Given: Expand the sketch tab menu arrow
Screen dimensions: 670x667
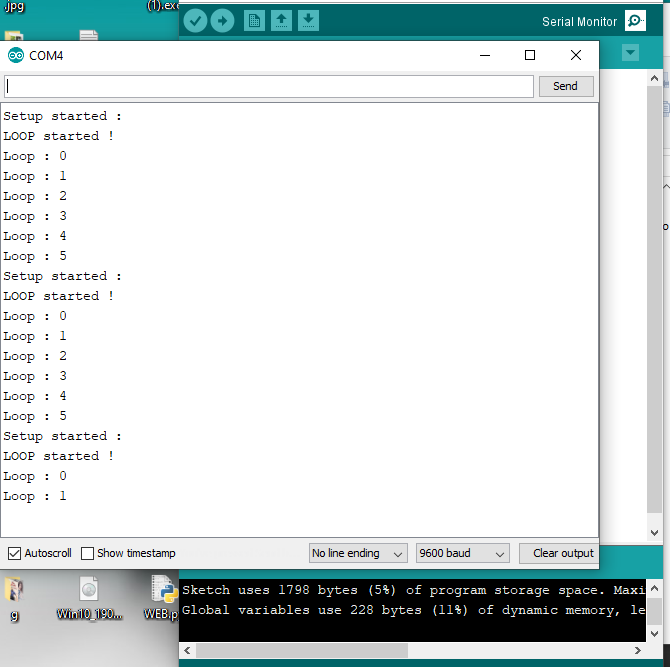Looking at the screenshot, I should tap(630, 52).
